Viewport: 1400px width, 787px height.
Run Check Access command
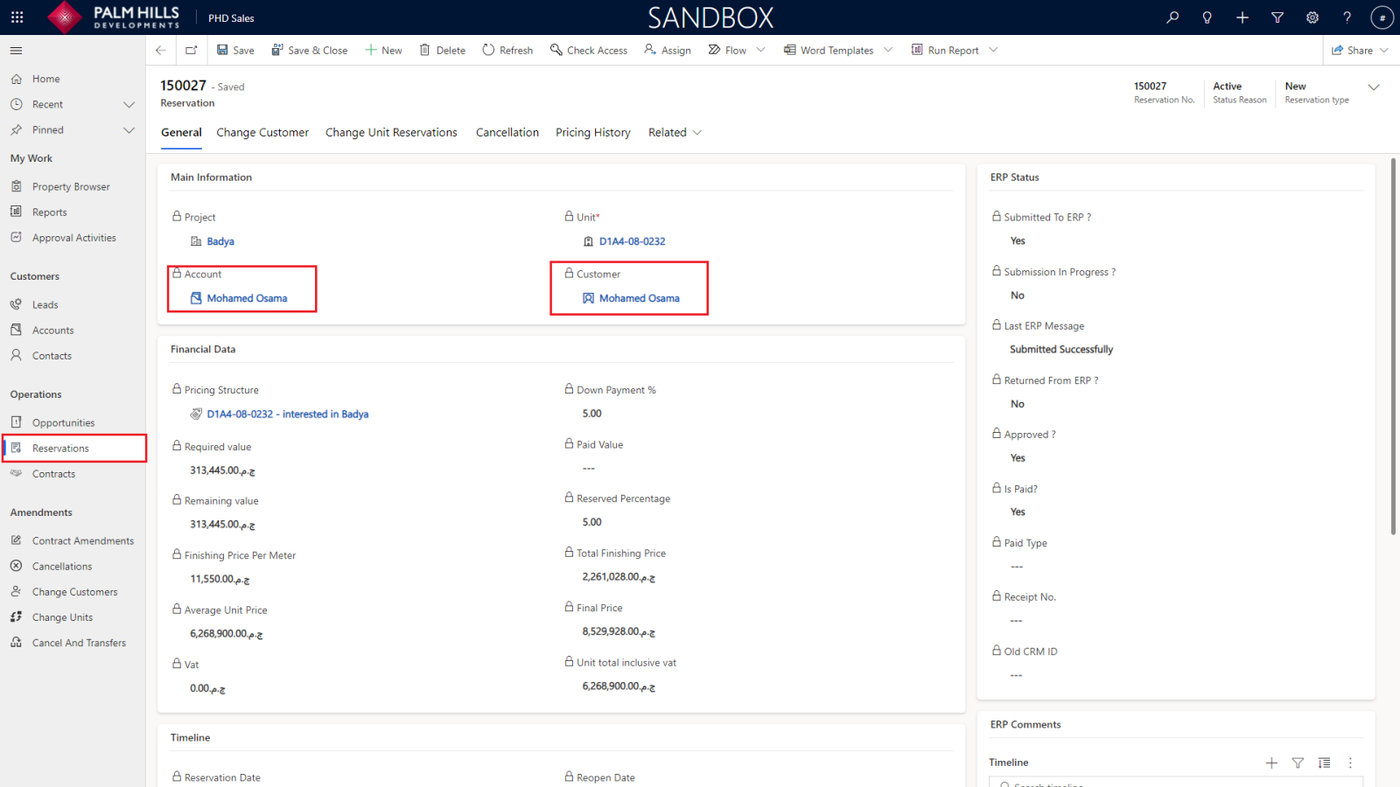point(589,50)
